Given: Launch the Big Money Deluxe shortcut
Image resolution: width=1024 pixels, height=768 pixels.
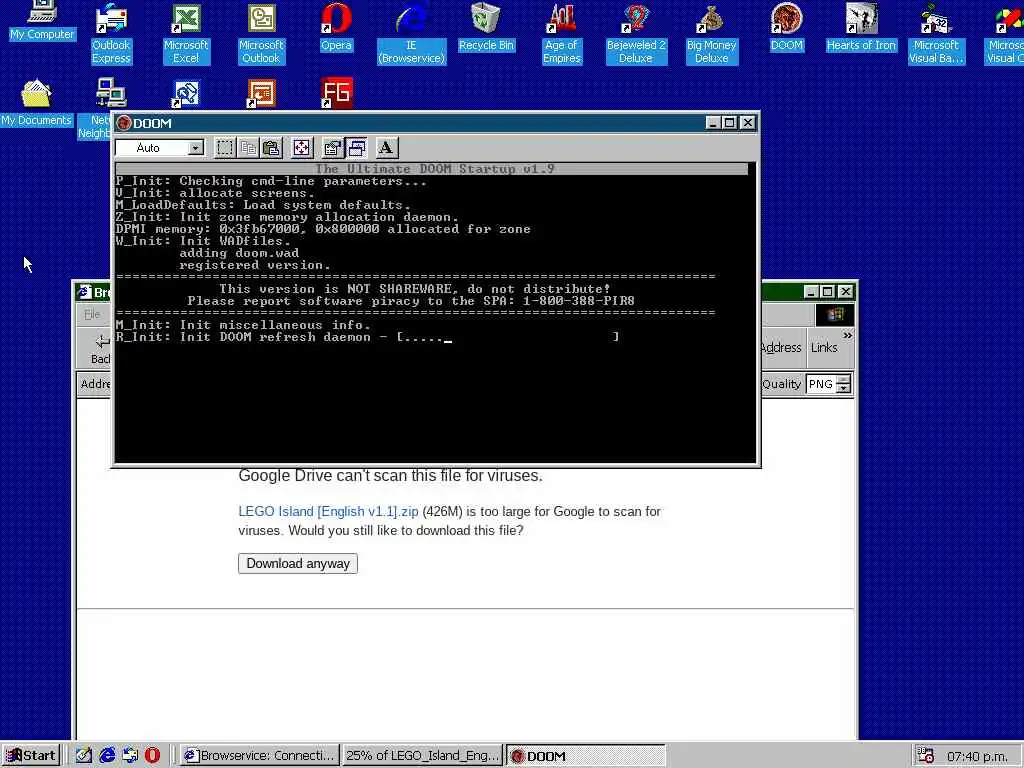Looking at the screenshot, I should coord(711,34).
